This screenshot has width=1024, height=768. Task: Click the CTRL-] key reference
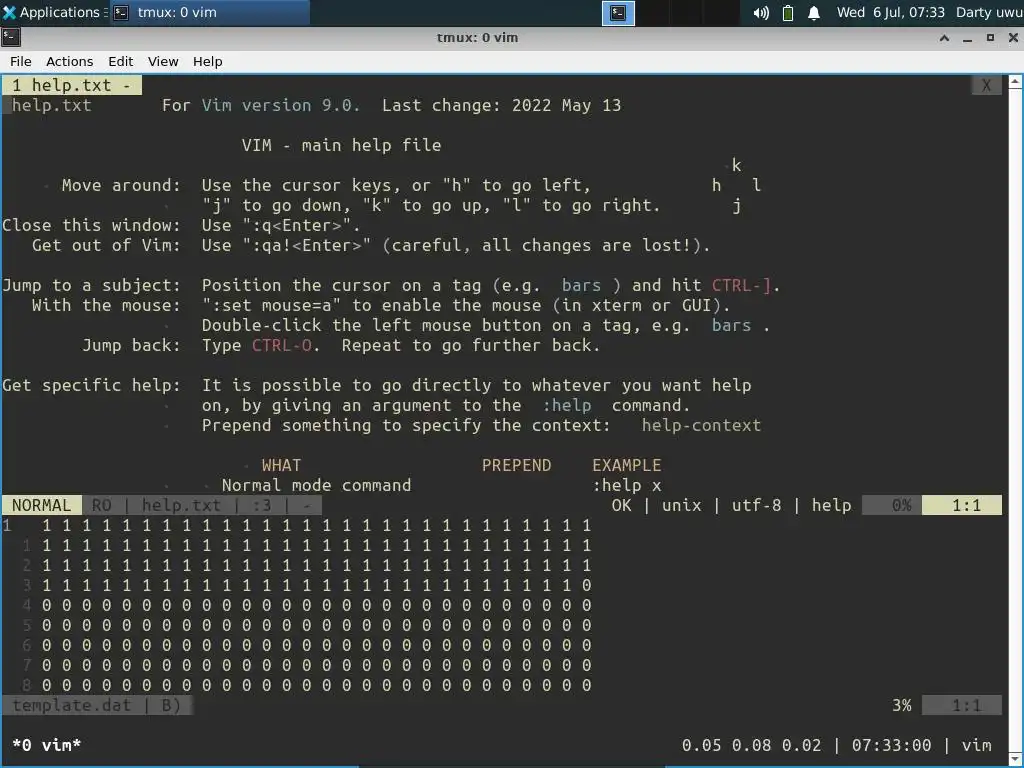(x=741, y=285)
